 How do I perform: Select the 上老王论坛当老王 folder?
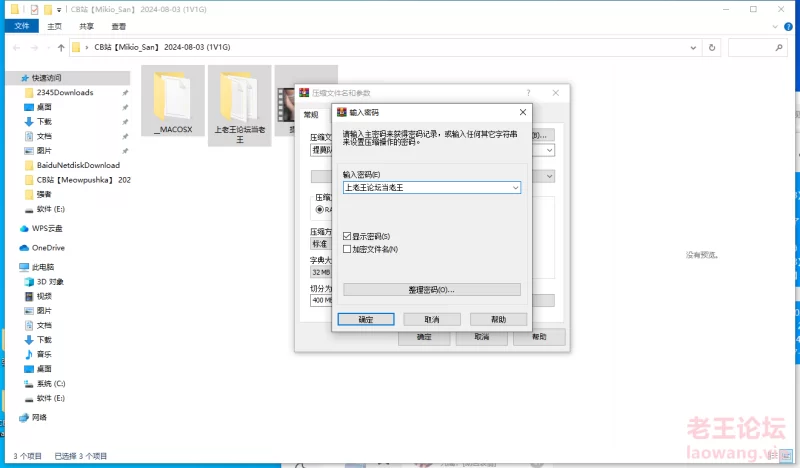pos(239,106)
